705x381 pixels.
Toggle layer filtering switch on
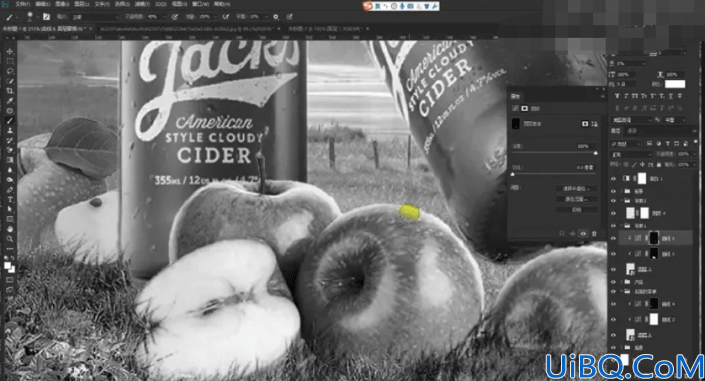(x=695, y=143)
